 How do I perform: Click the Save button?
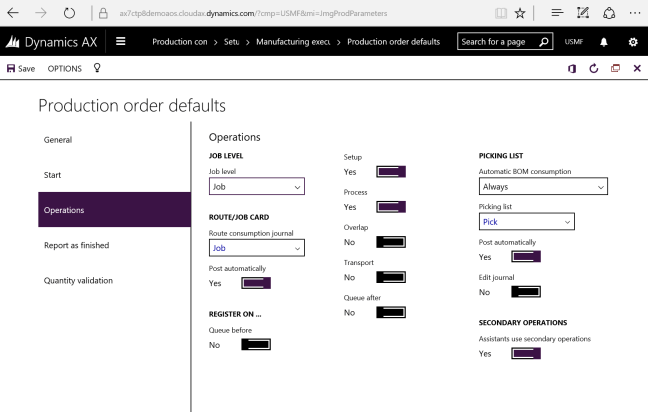(21, 68)
